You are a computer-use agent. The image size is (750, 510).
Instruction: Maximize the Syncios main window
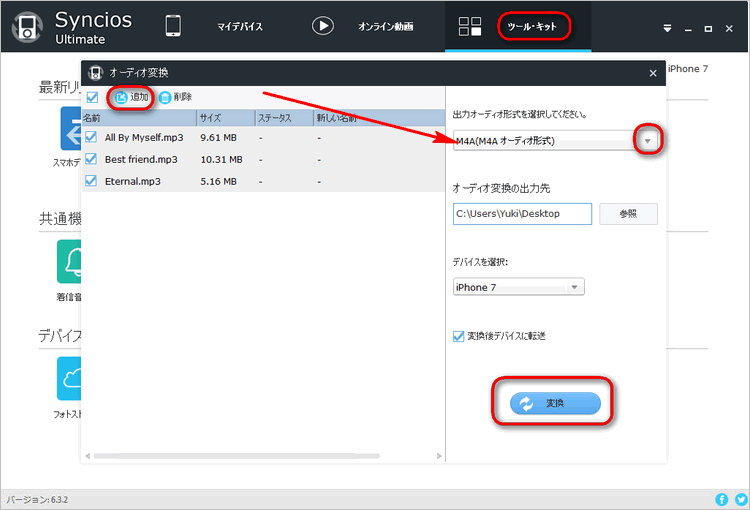coord(708,29)
